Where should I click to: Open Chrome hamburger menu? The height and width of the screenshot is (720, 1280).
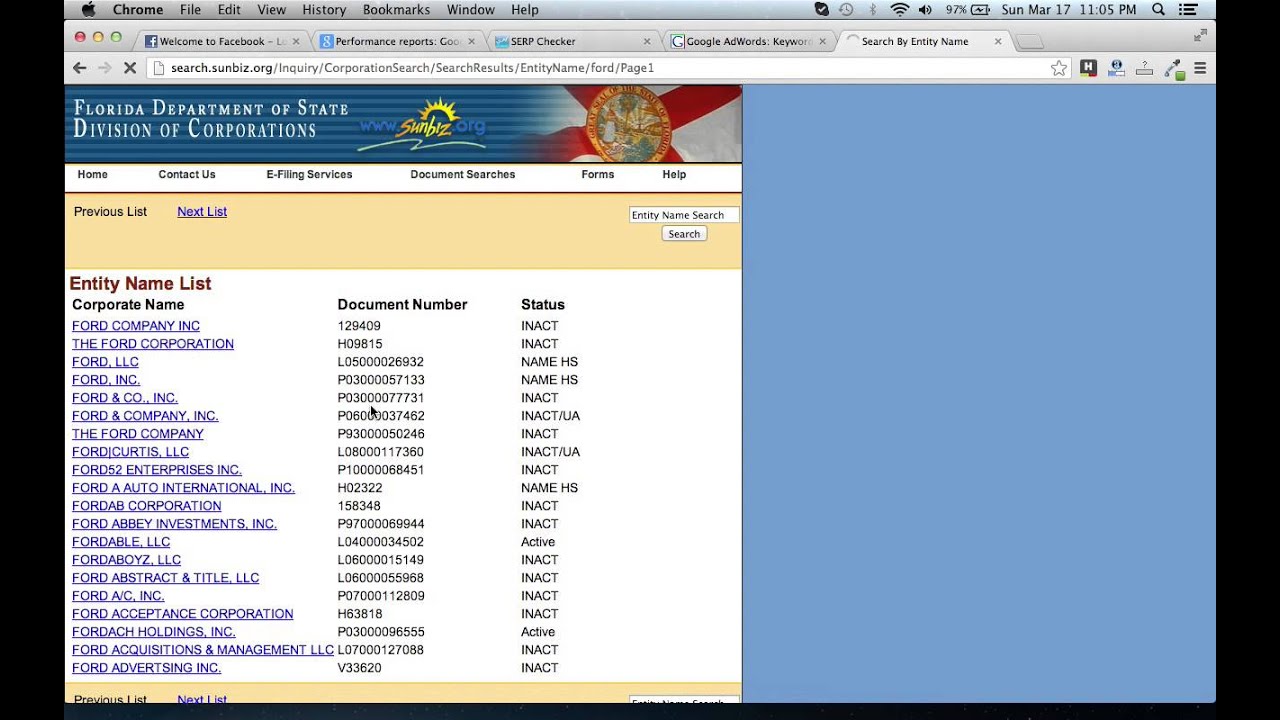click(x=1200, y=68)
